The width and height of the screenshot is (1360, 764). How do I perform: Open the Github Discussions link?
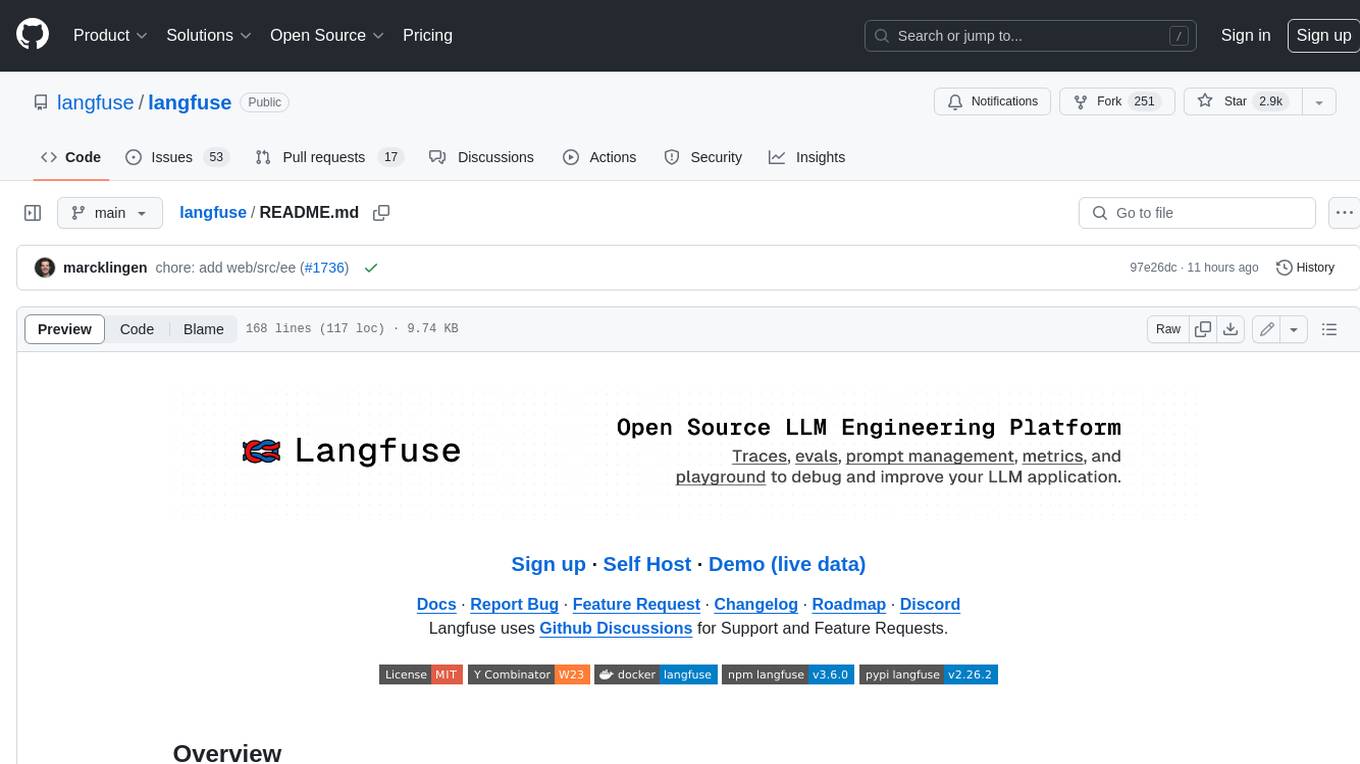[x=616, y=628]
